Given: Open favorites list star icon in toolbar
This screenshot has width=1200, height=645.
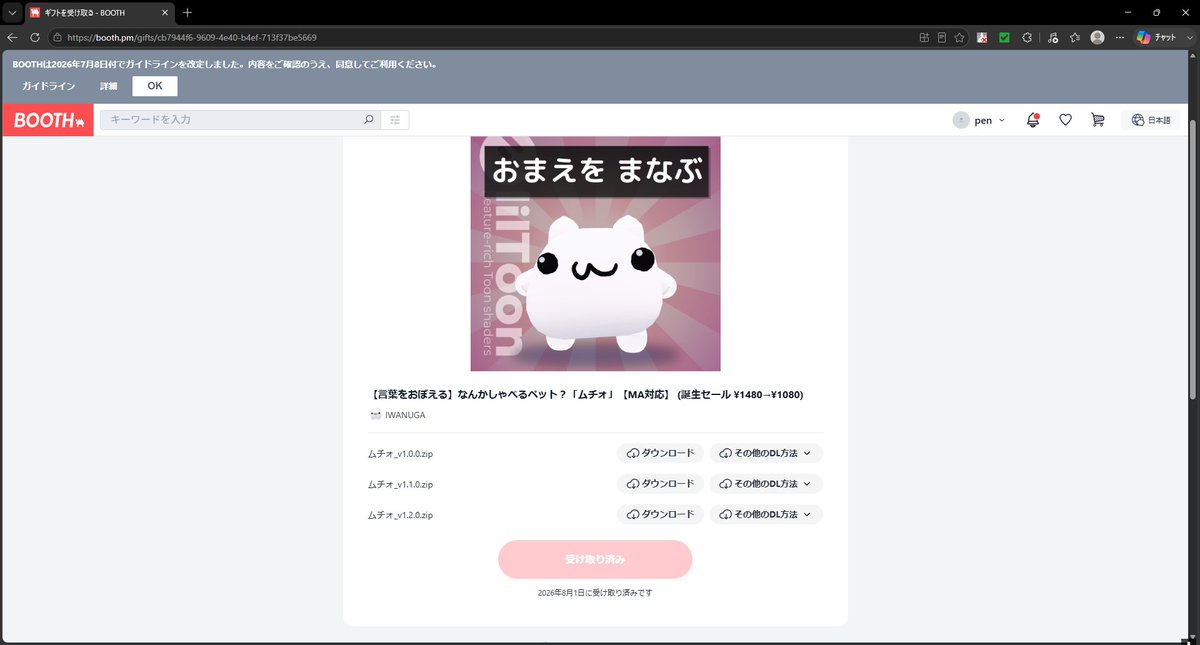Looking at the screenshot, I should [x=1075, y=37].
